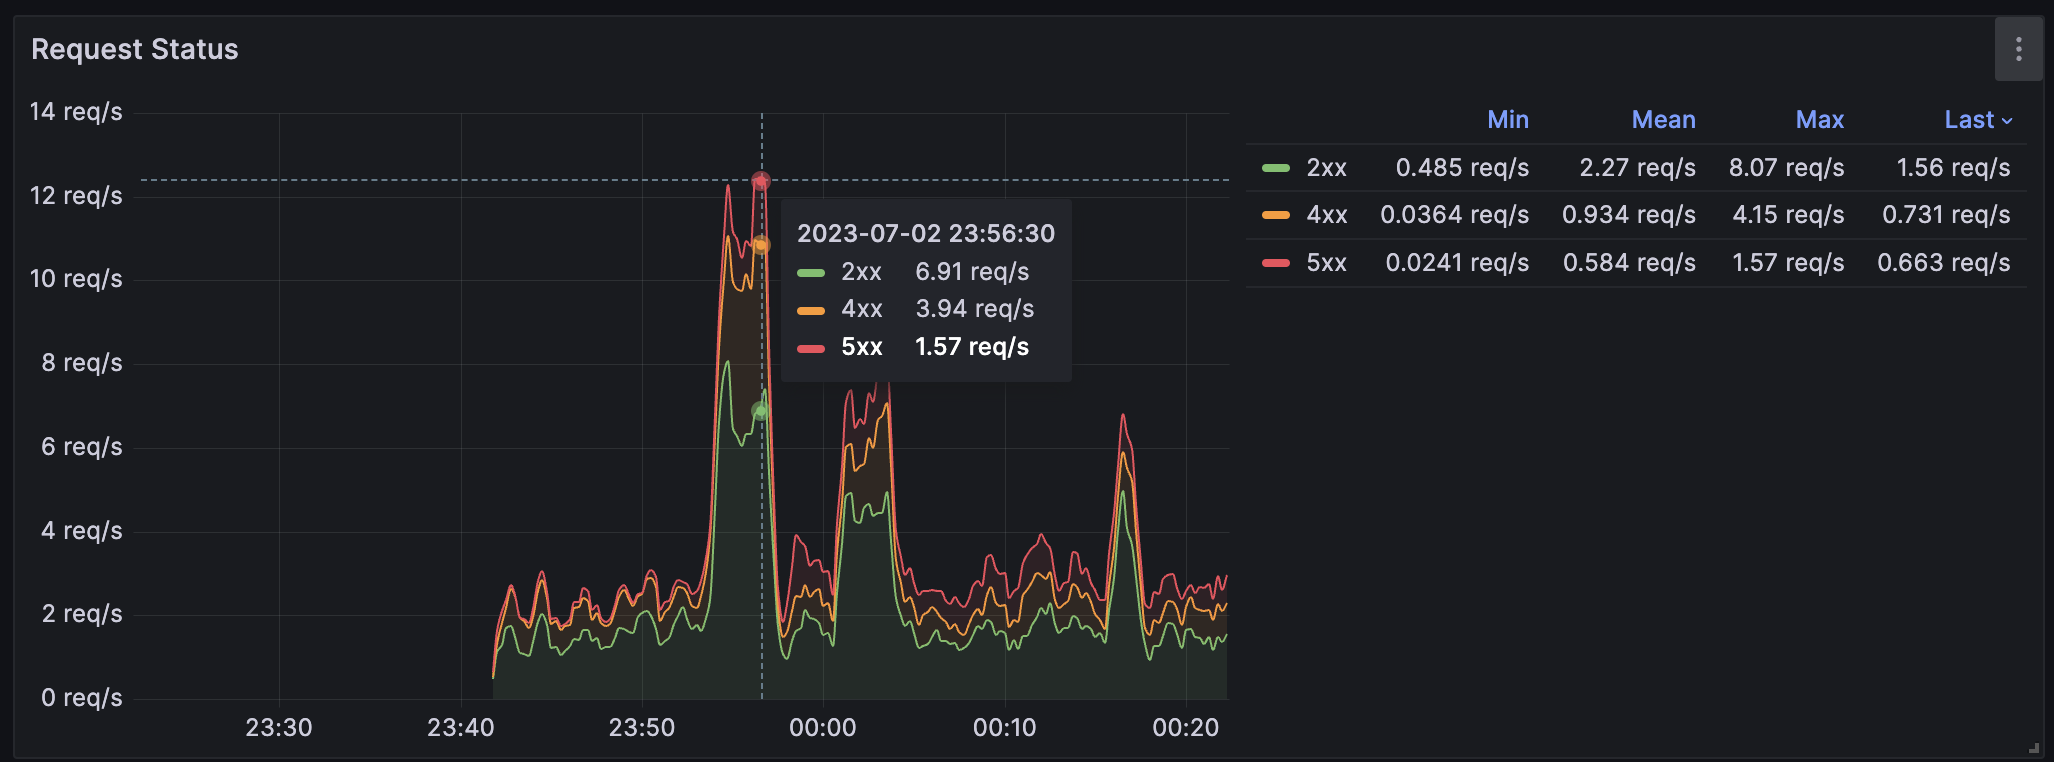Click the red 5xx data point marker

(x=761, y=181)
